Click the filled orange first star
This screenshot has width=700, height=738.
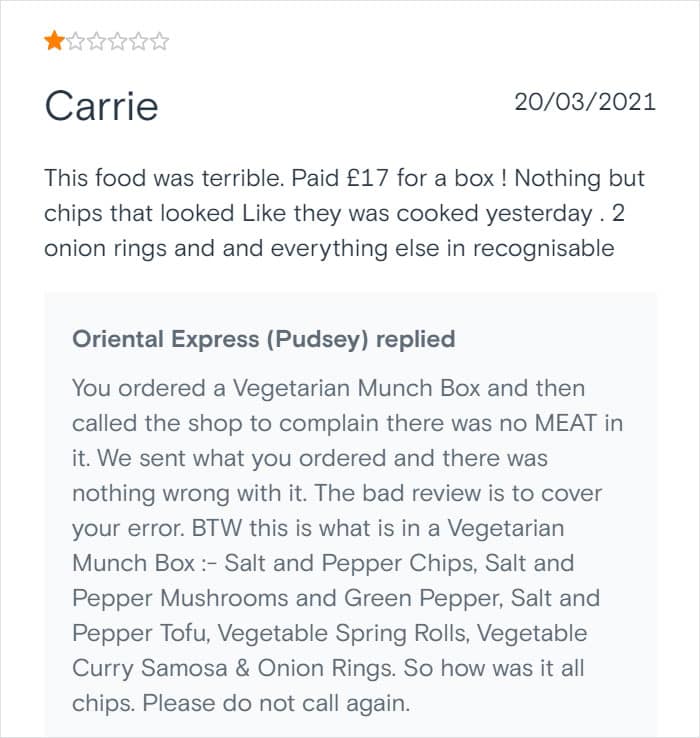click(55, 41)
